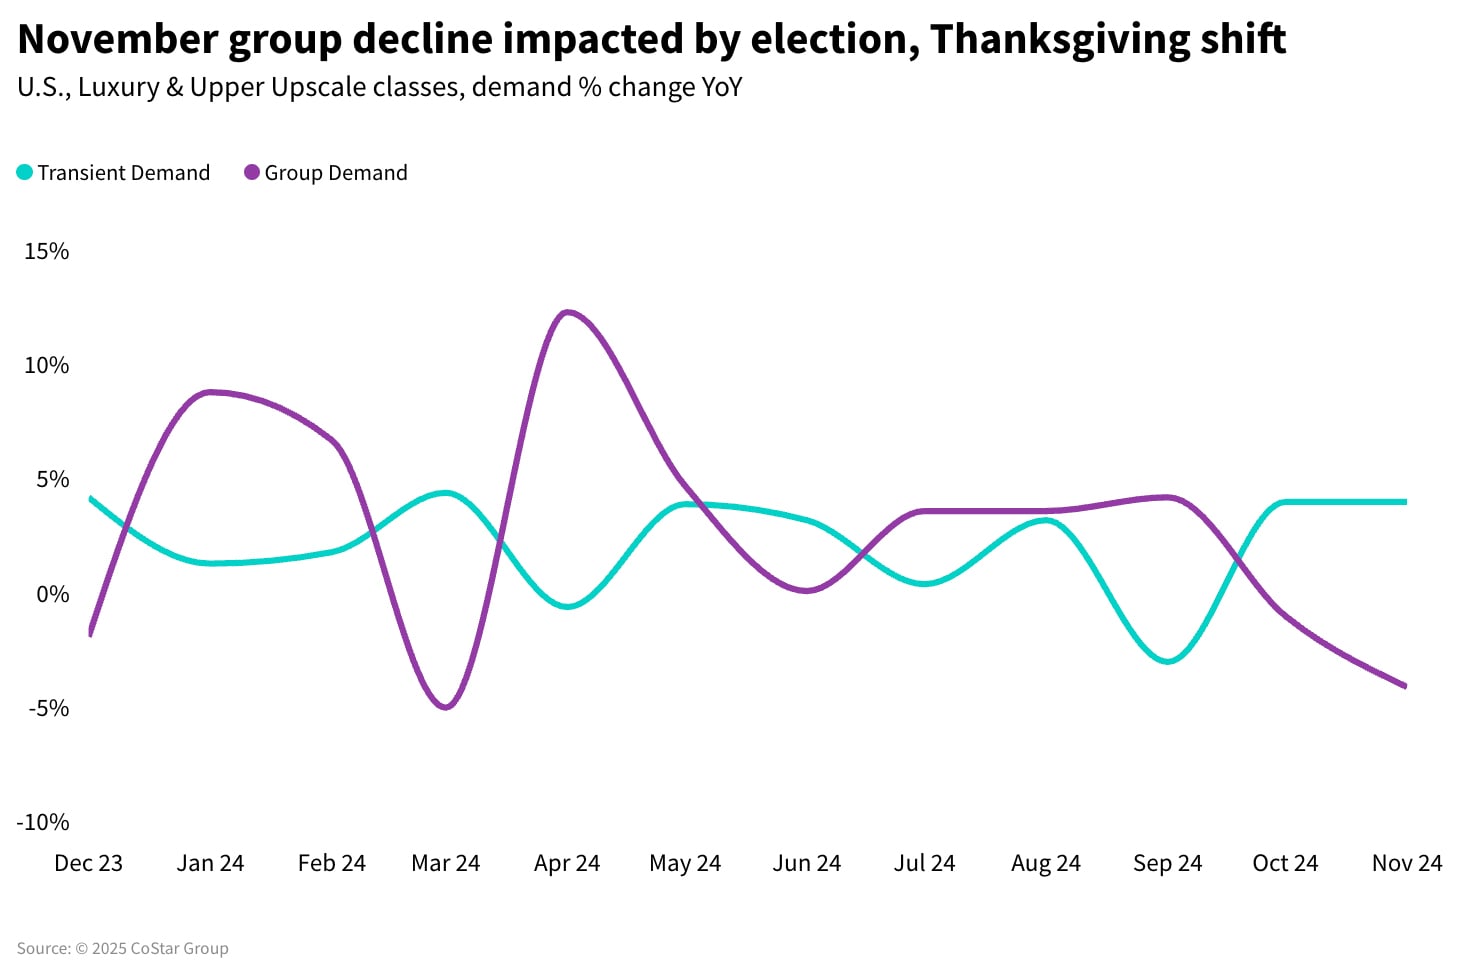Toggle the Transient Demand legend label

tap(124, 173)
